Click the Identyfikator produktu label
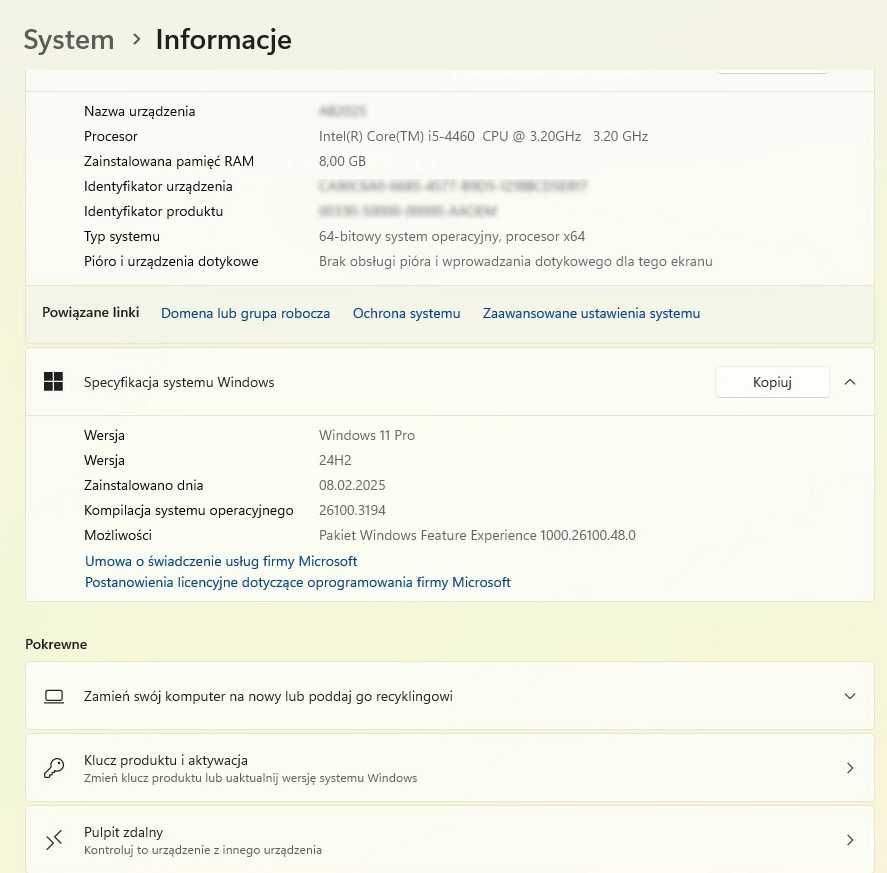887x873 pixels. click(x=153, y=211)
